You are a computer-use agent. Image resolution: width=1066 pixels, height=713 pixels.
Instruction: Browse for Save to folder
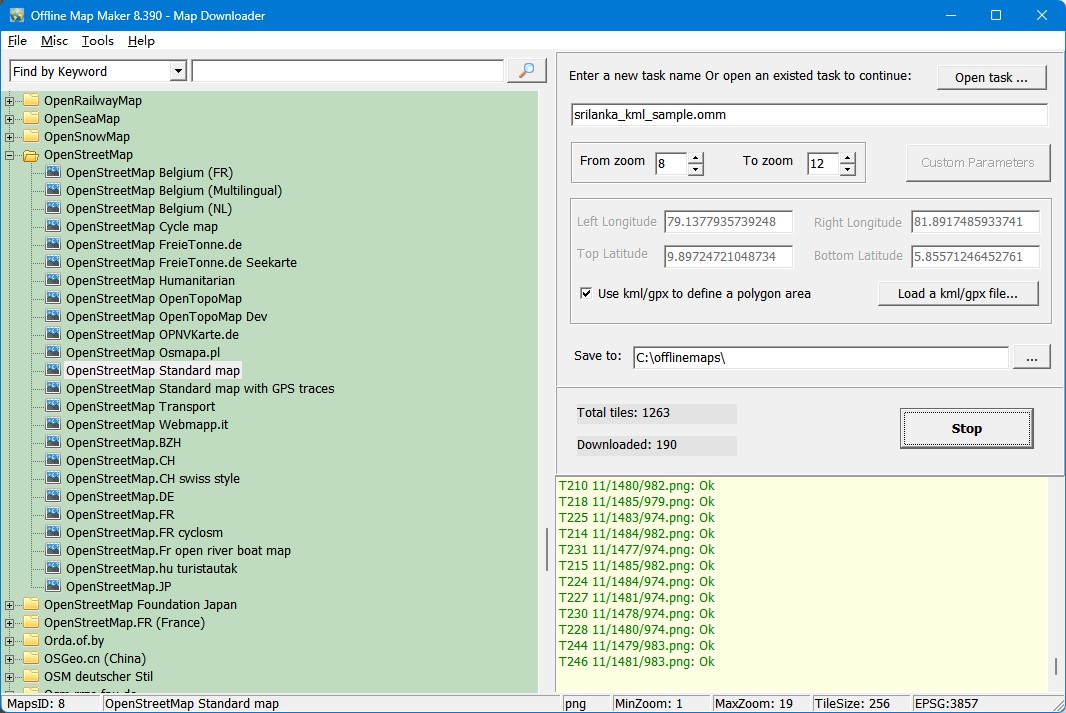point(1031,358)
